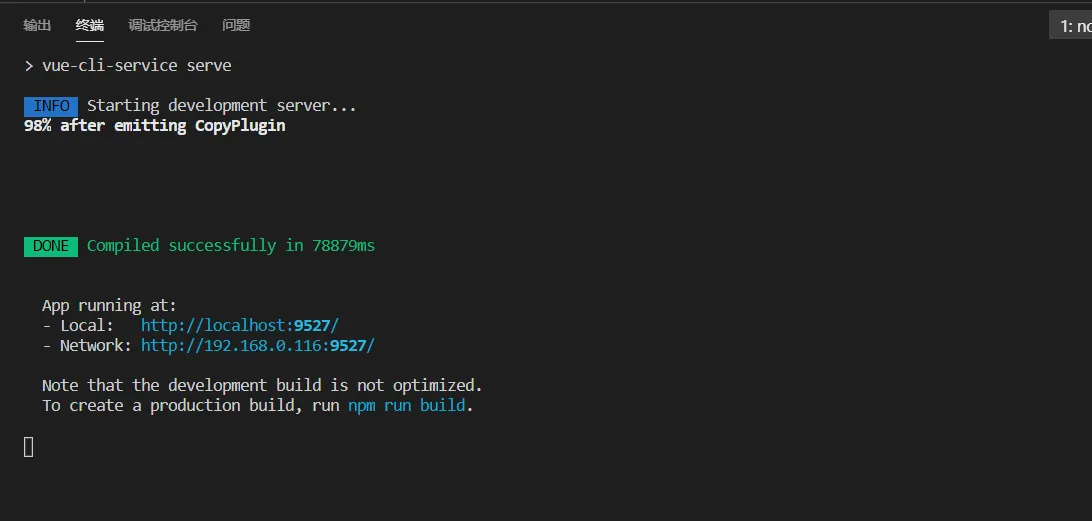Click the "Compiled successfully in 78879ms" message
Viewport: 1092px width, 521px height.
[x=231, y=245]
